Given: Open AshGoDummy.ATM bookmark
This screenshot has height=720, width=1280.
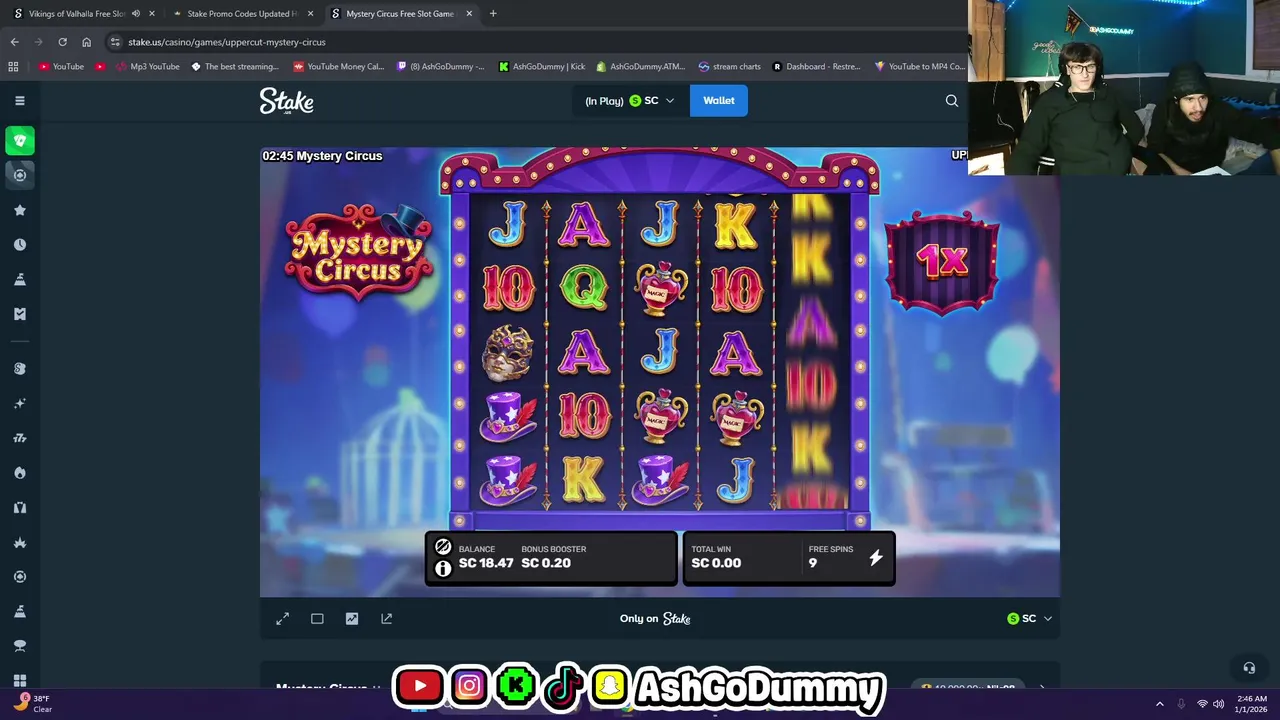Looking at the screenshot, I should click(x=641, y=66).
